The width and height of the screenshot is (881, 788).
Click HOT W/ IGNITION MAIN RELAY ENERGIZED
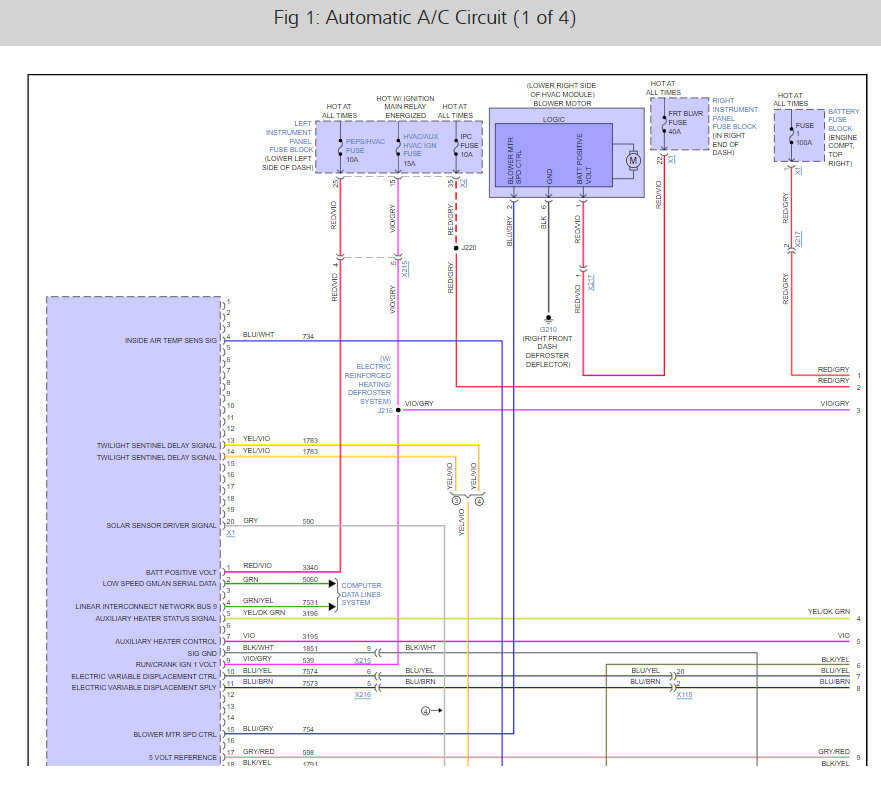pyautogui.click(x=405, y=107)
